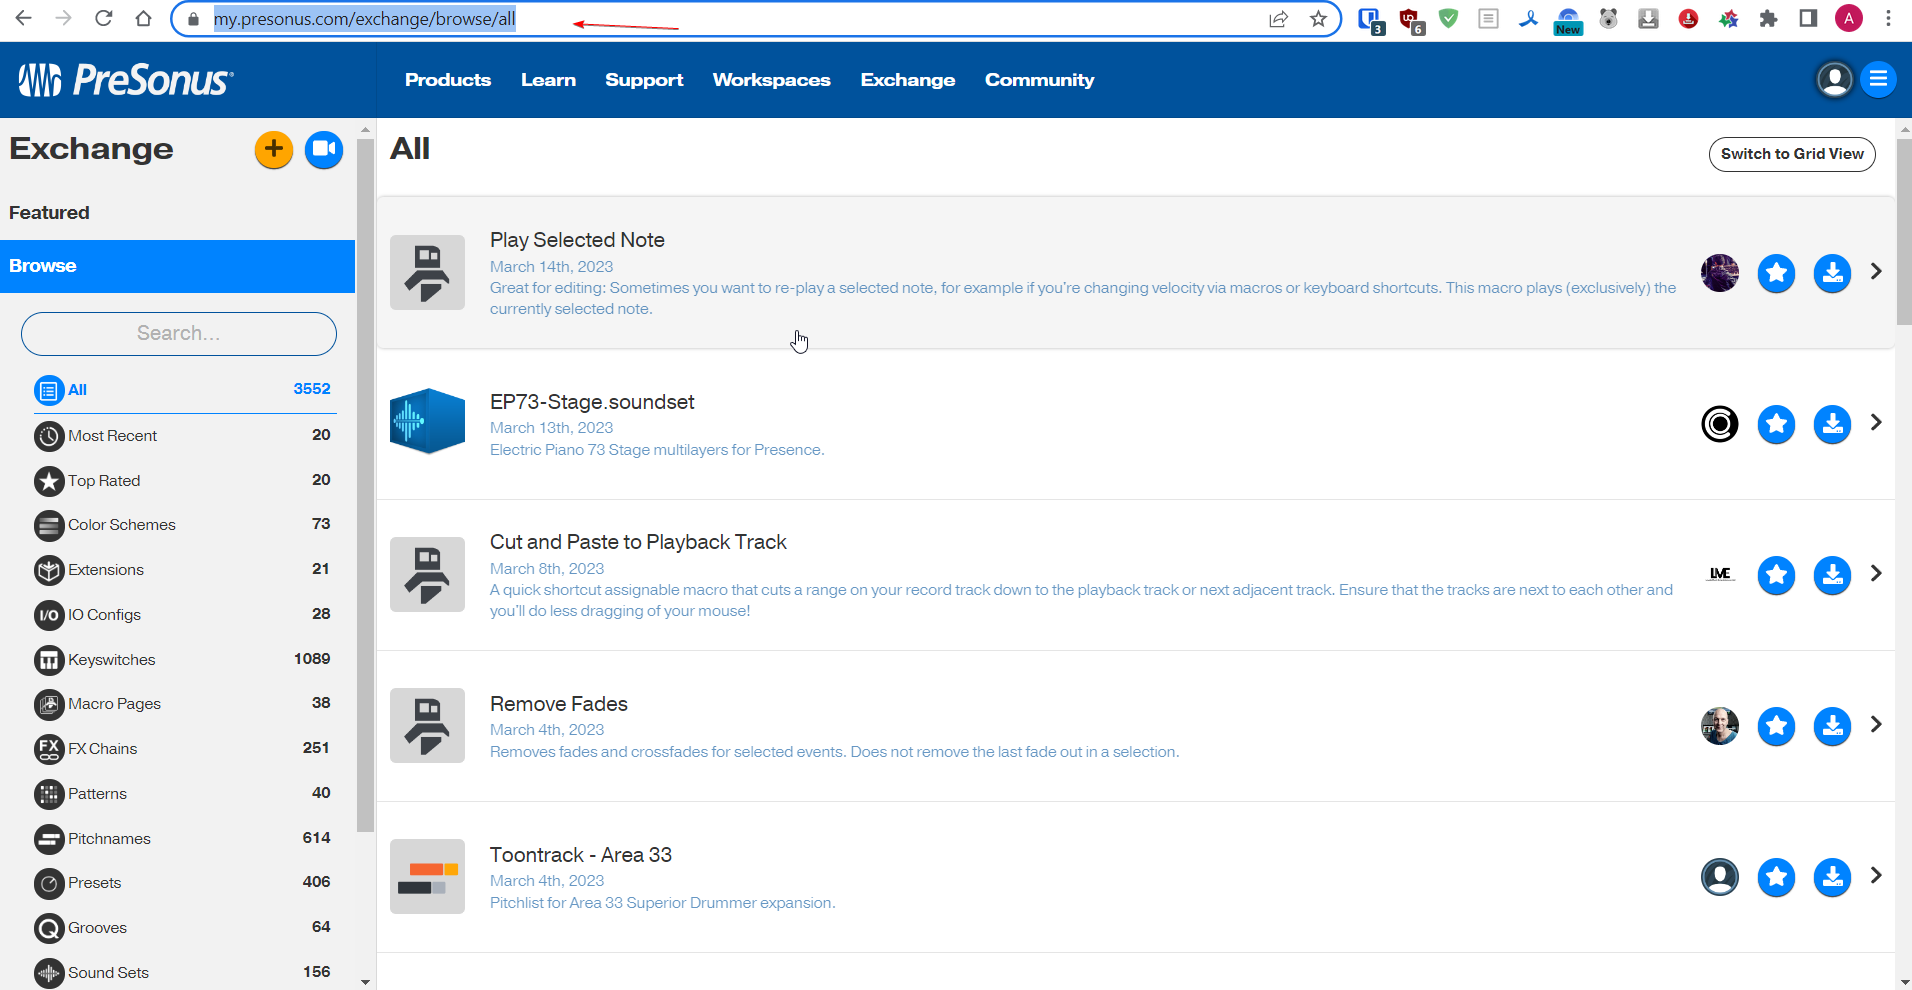The image size is (1912, 990).
Task: Reload the browser page
Action: pos(103,19)
